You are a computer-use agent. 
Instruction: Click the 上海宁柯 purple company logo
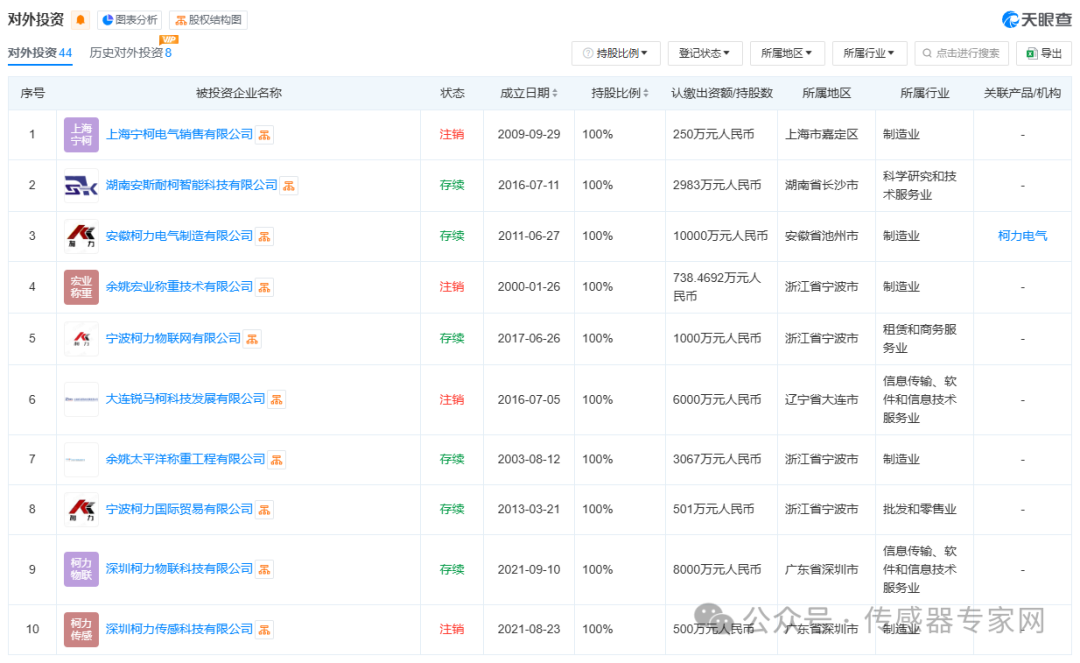click(x=81, y=134)
